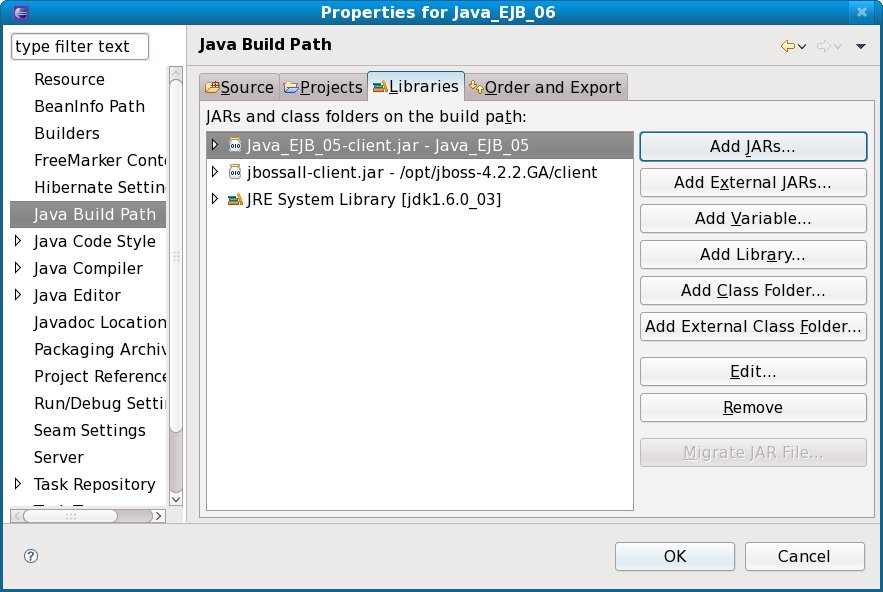Click the type filter text field
883x592 pixels.
(79, 46)
